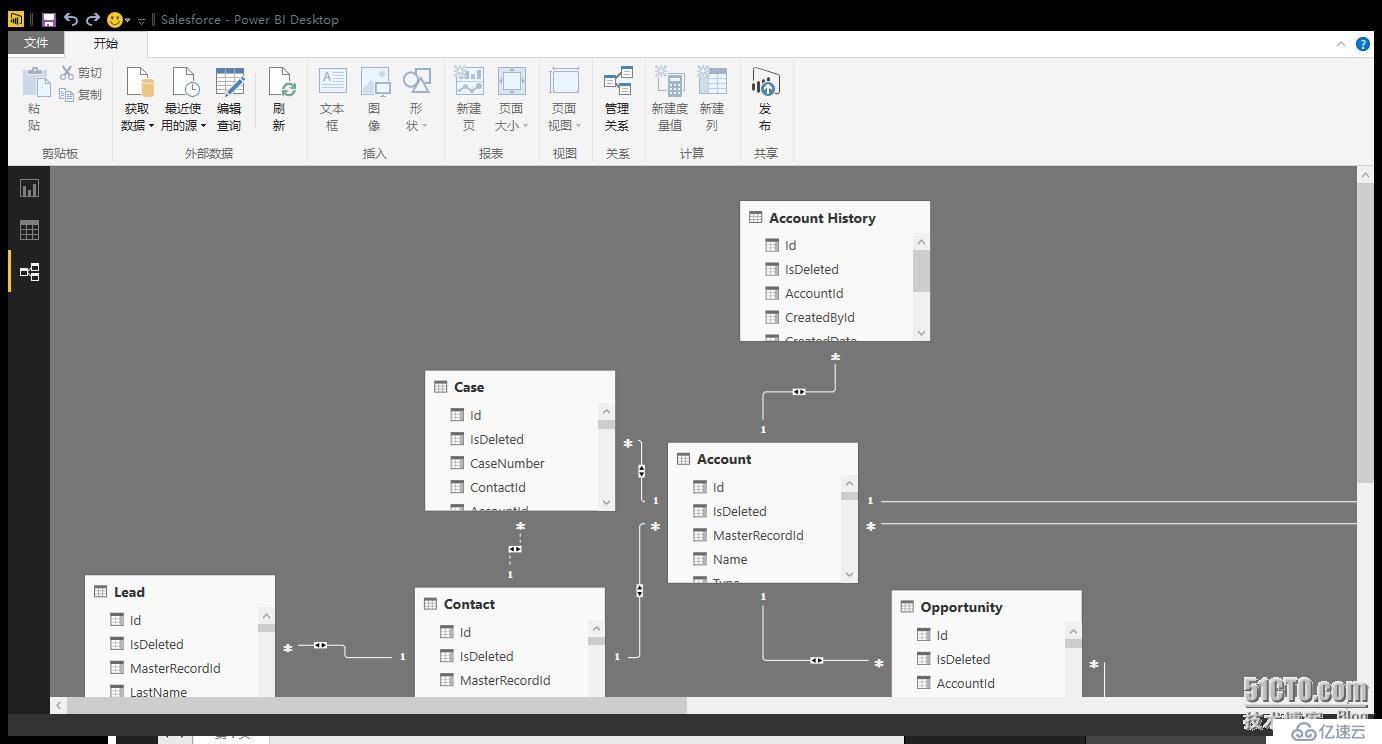Create a 新建列 new column
Image resolution: width=1382 pixels, height=744 pixels.
point(712,99)
